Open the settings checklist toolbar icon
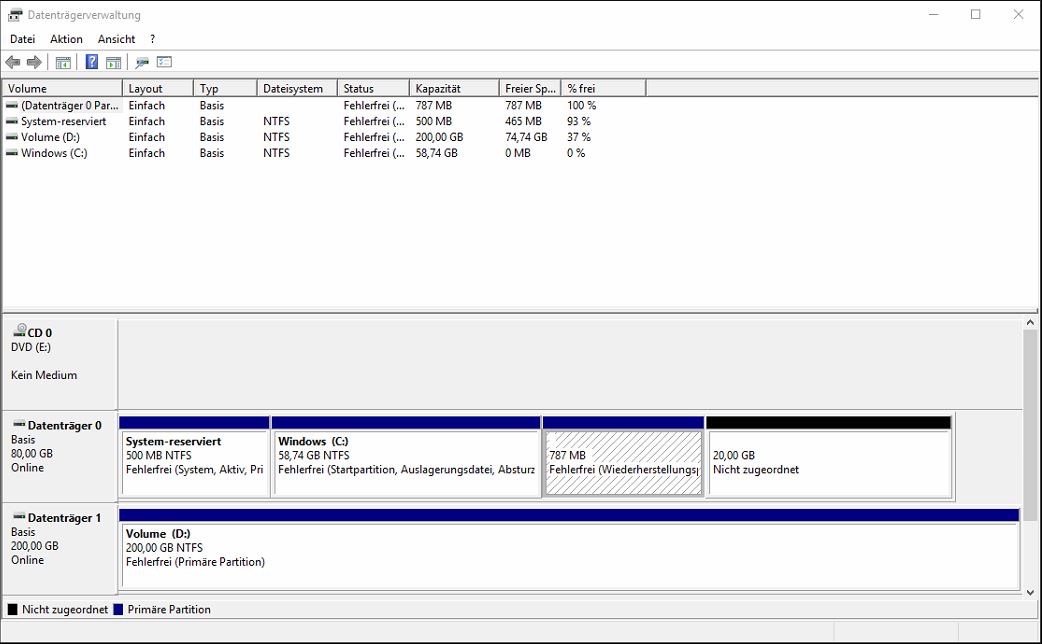The height and width of the screenshot is (644, 1042). (165, 62)
